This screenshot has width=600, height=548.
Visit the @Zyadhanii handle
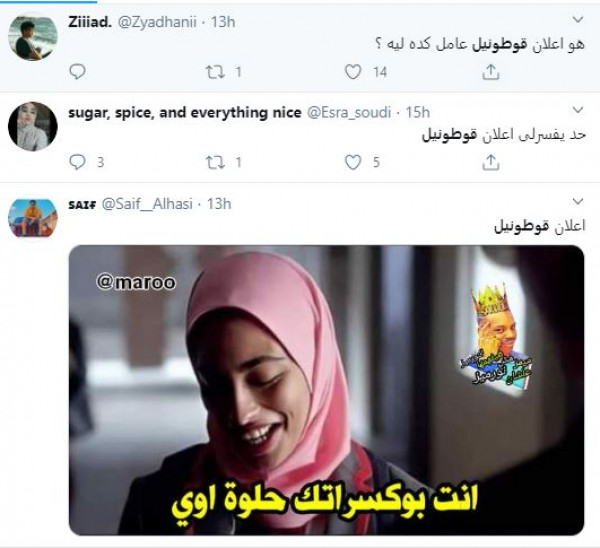coord(157,22)
